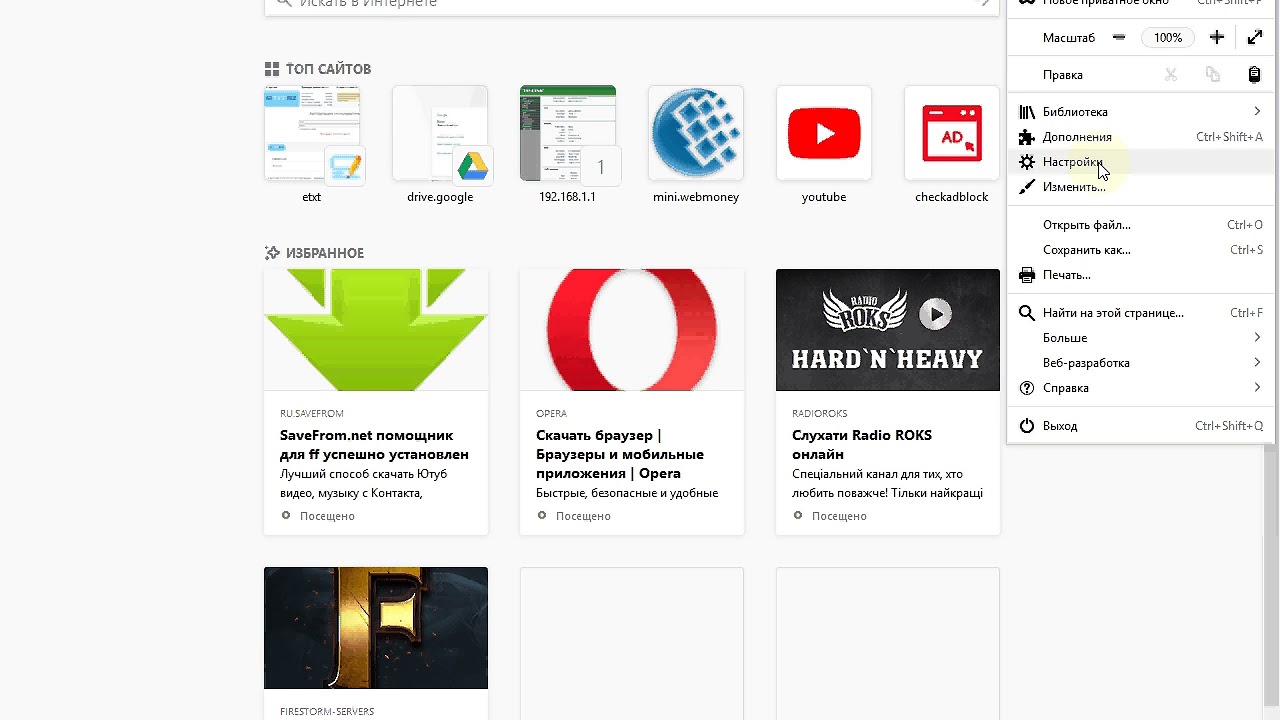
Task: Click the magnifier icon beside Найти
Action: (x=1027, y=313)
